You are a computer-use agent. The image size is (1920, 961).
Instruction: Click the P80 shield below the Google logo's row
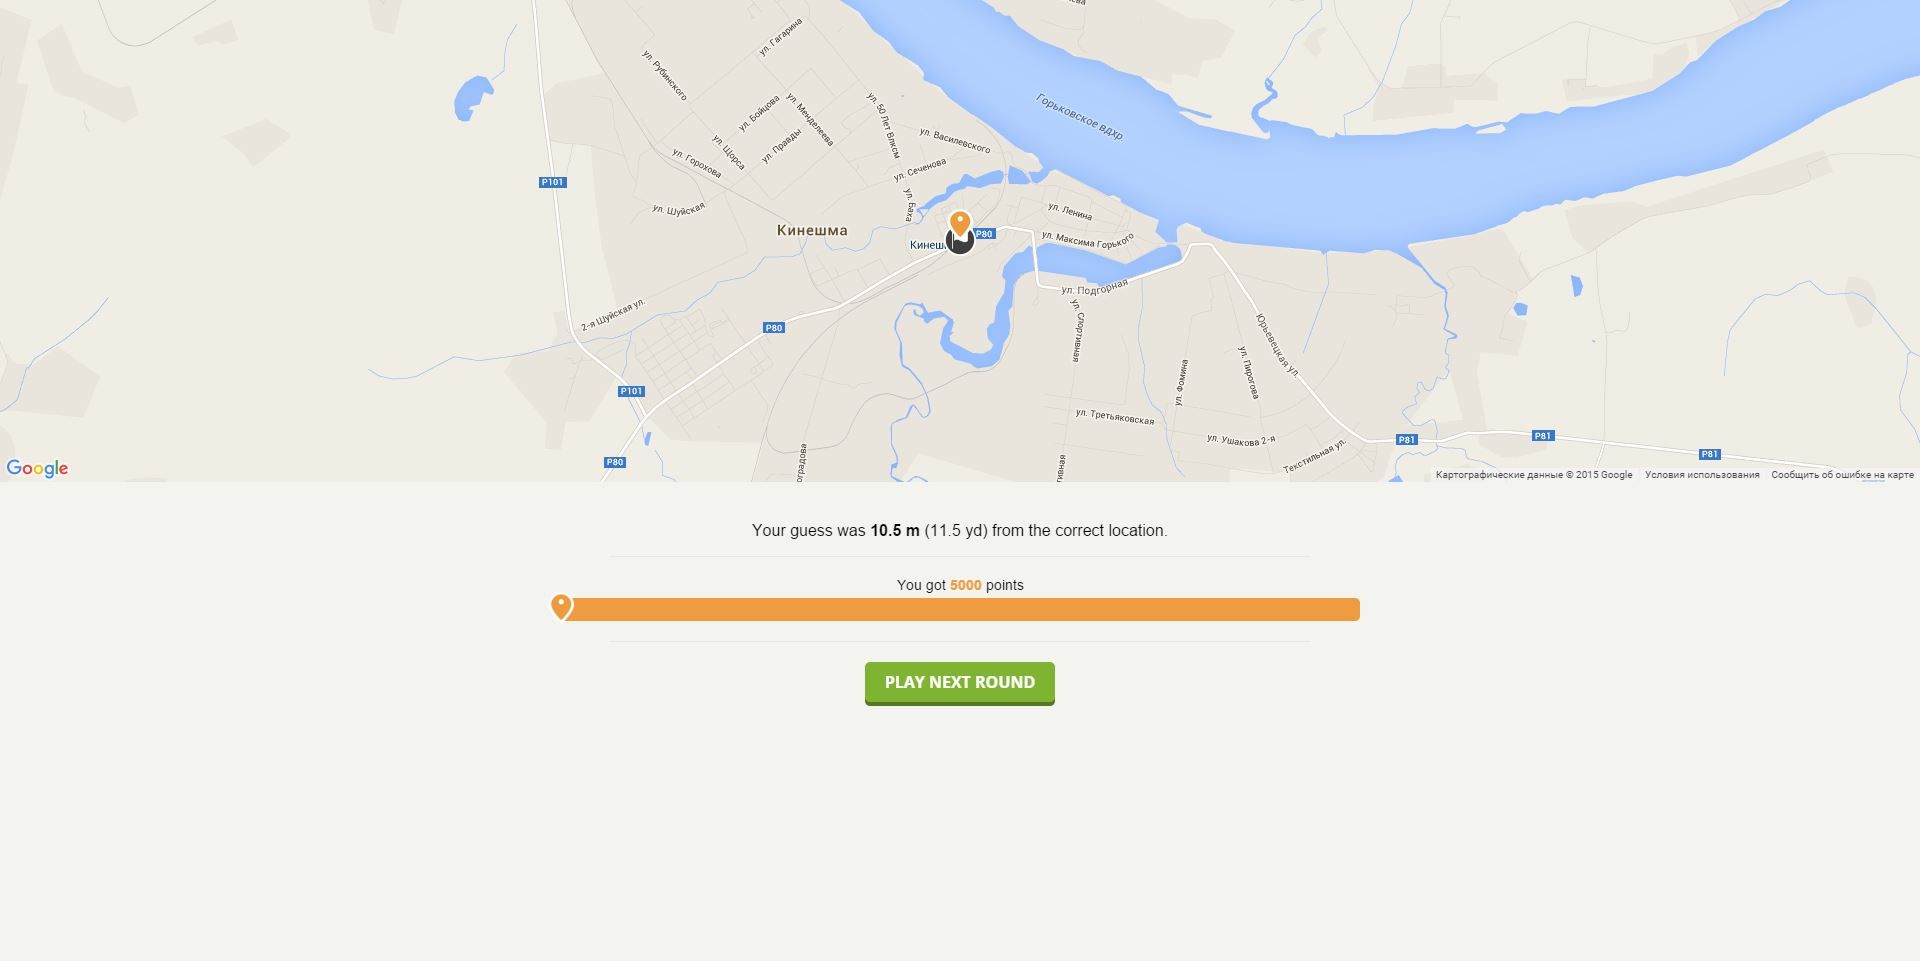click(x=615, y=462)
